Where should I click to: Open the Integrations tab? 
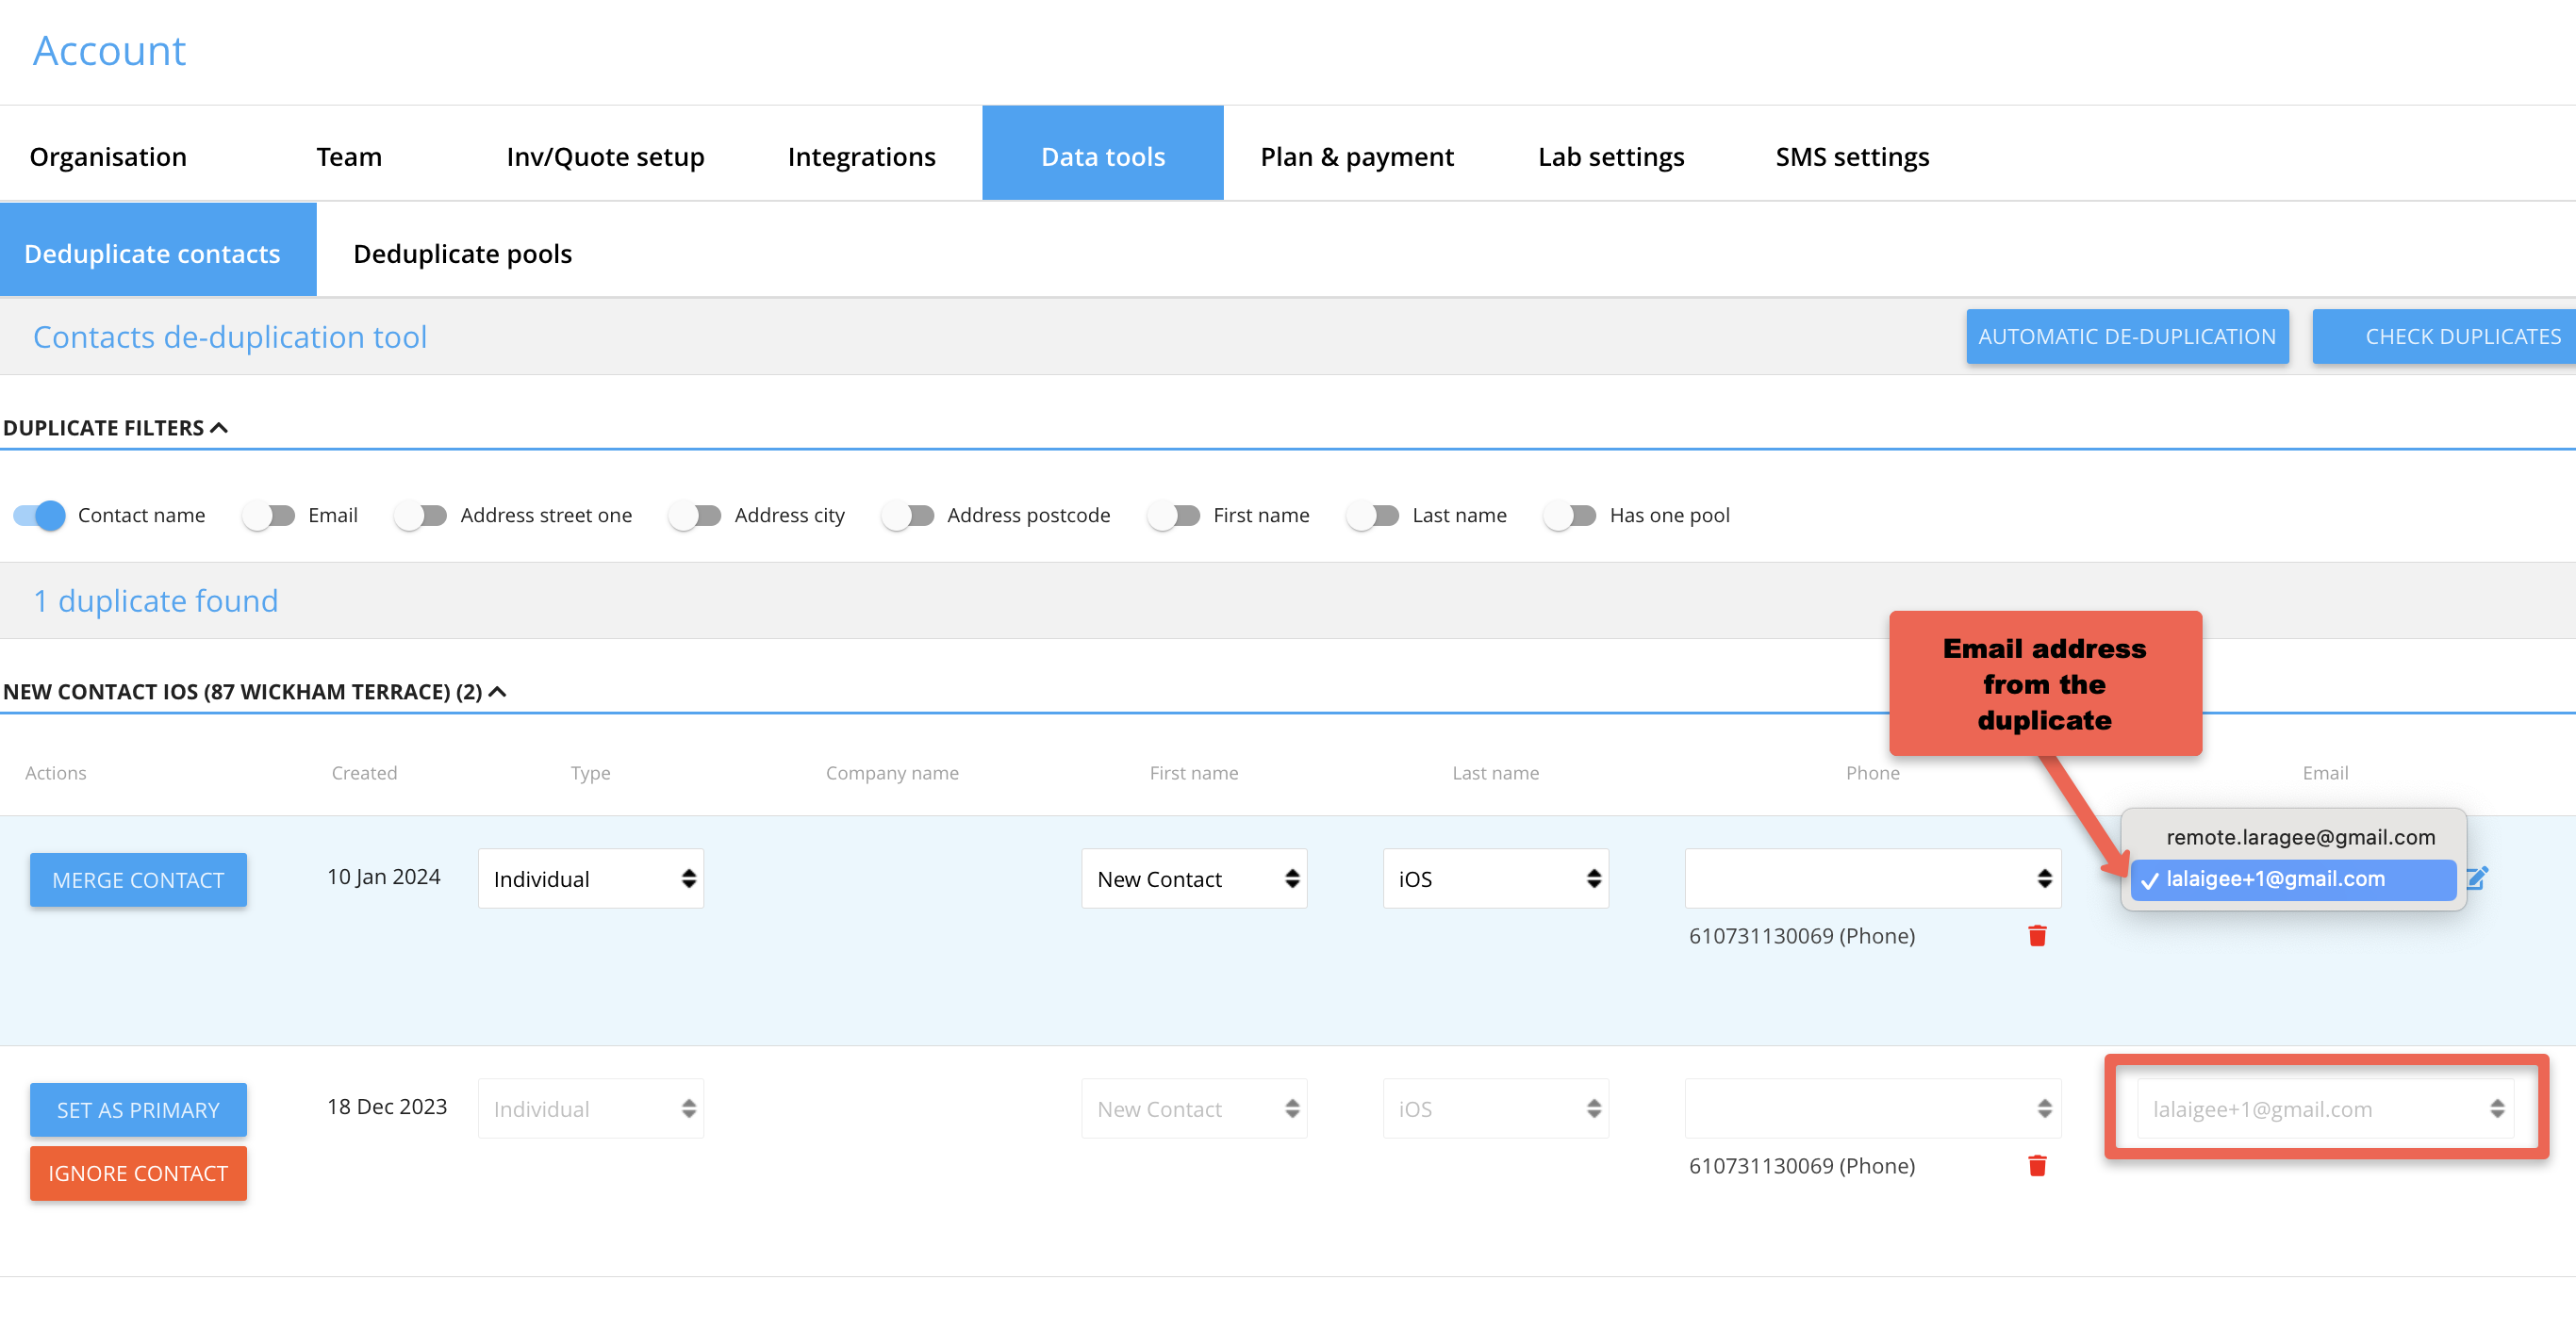861,157
